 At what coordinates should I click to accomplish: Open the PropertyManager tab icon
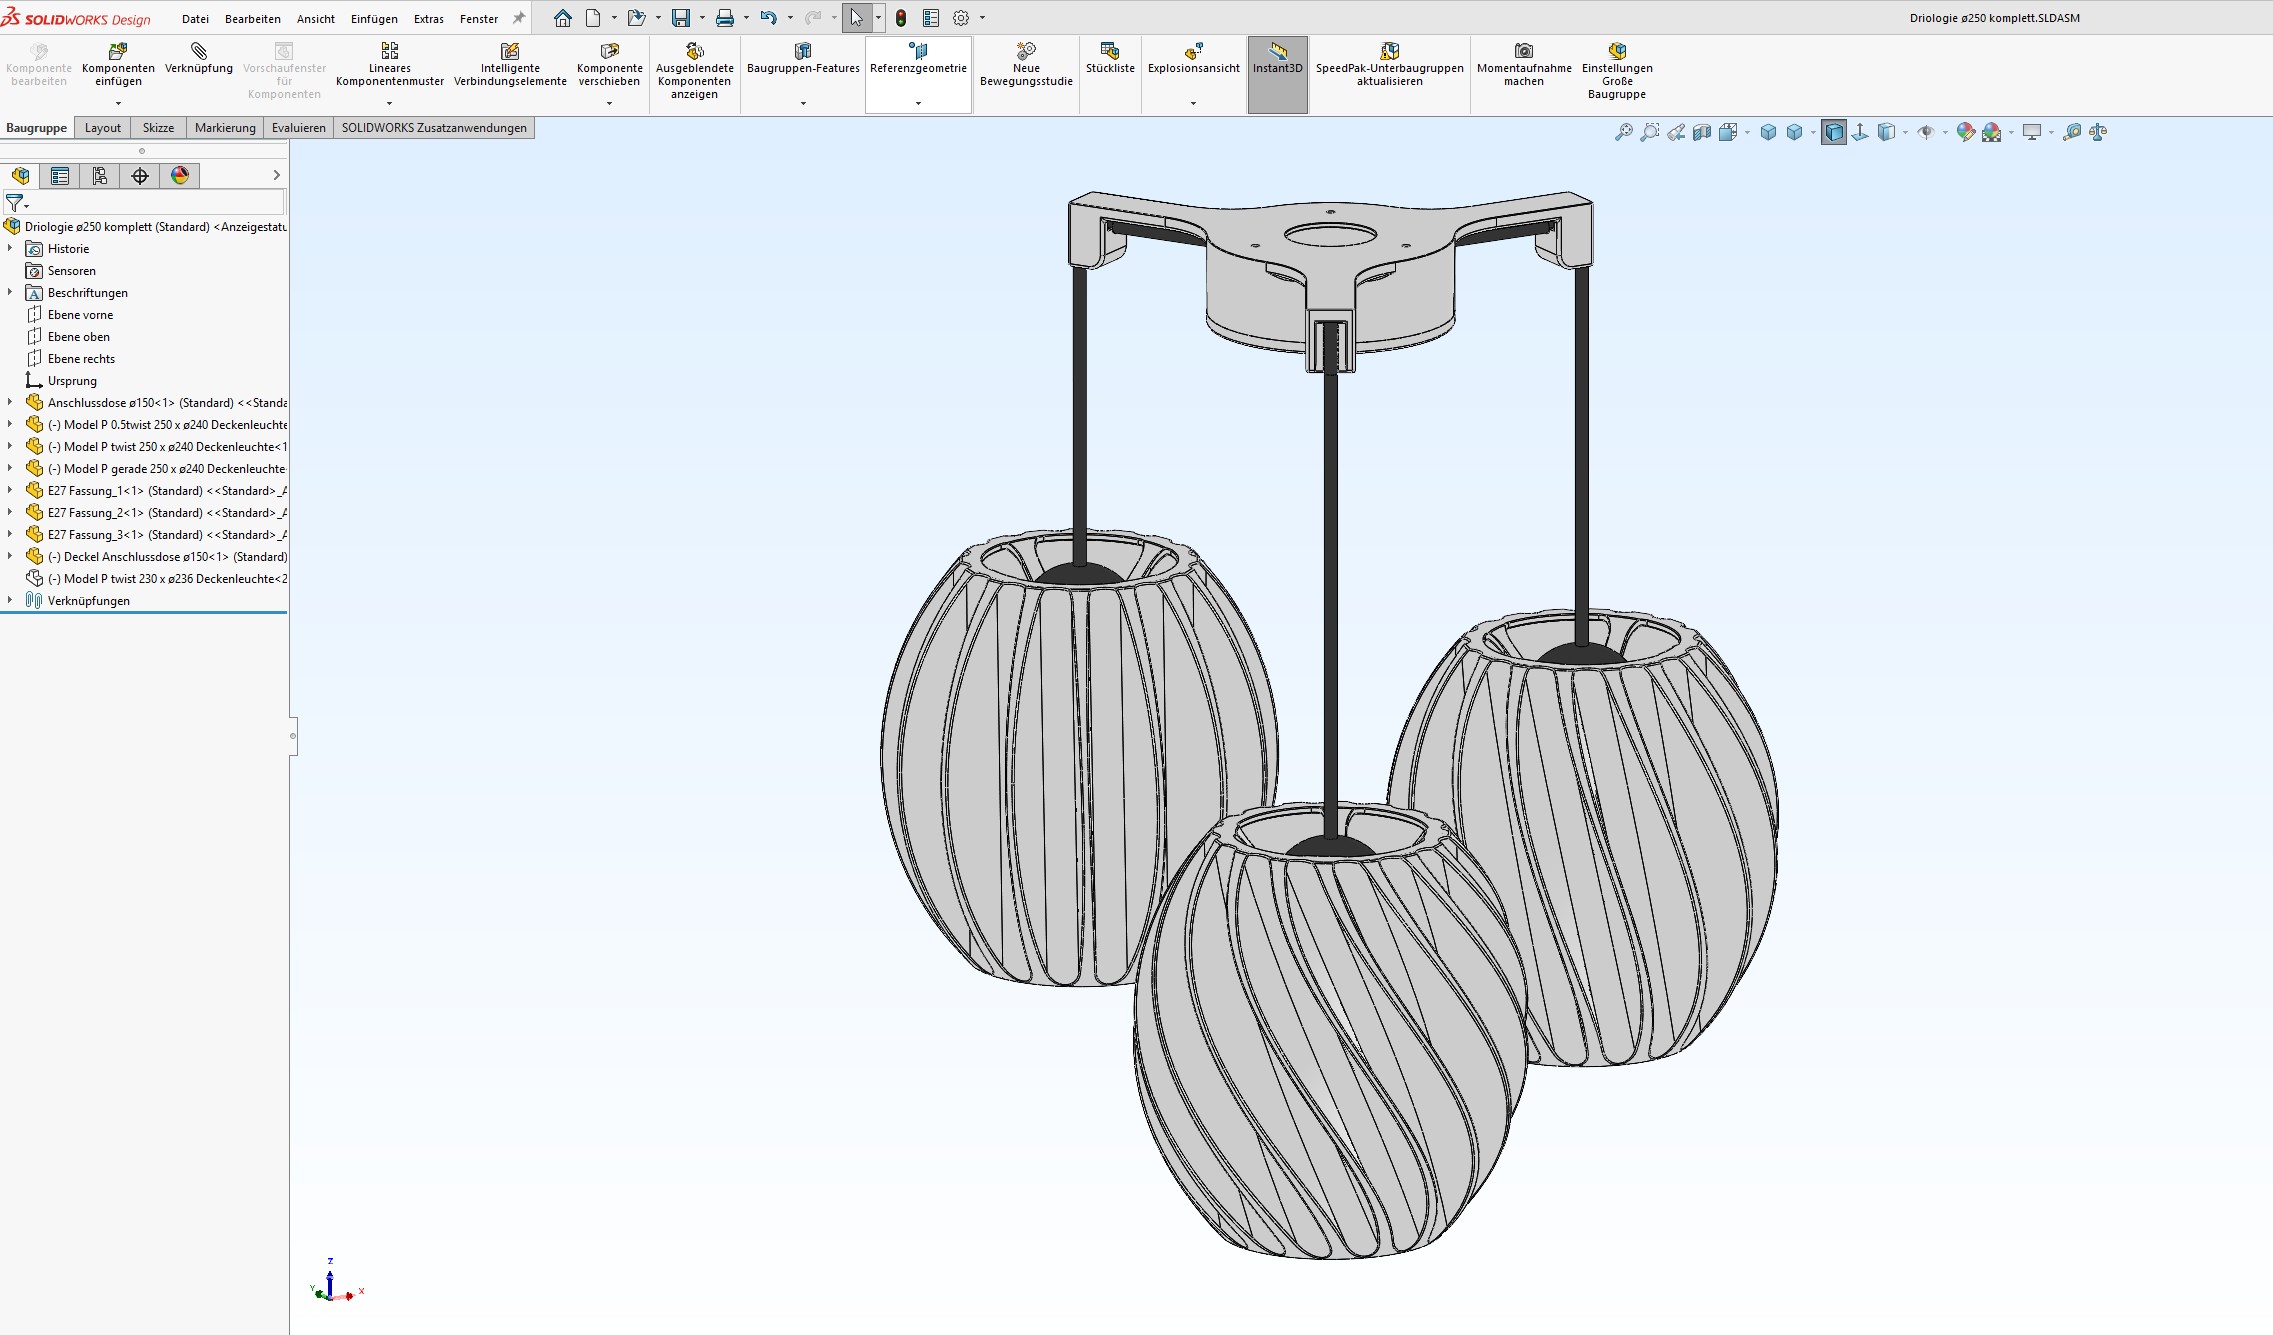[60, 176]
